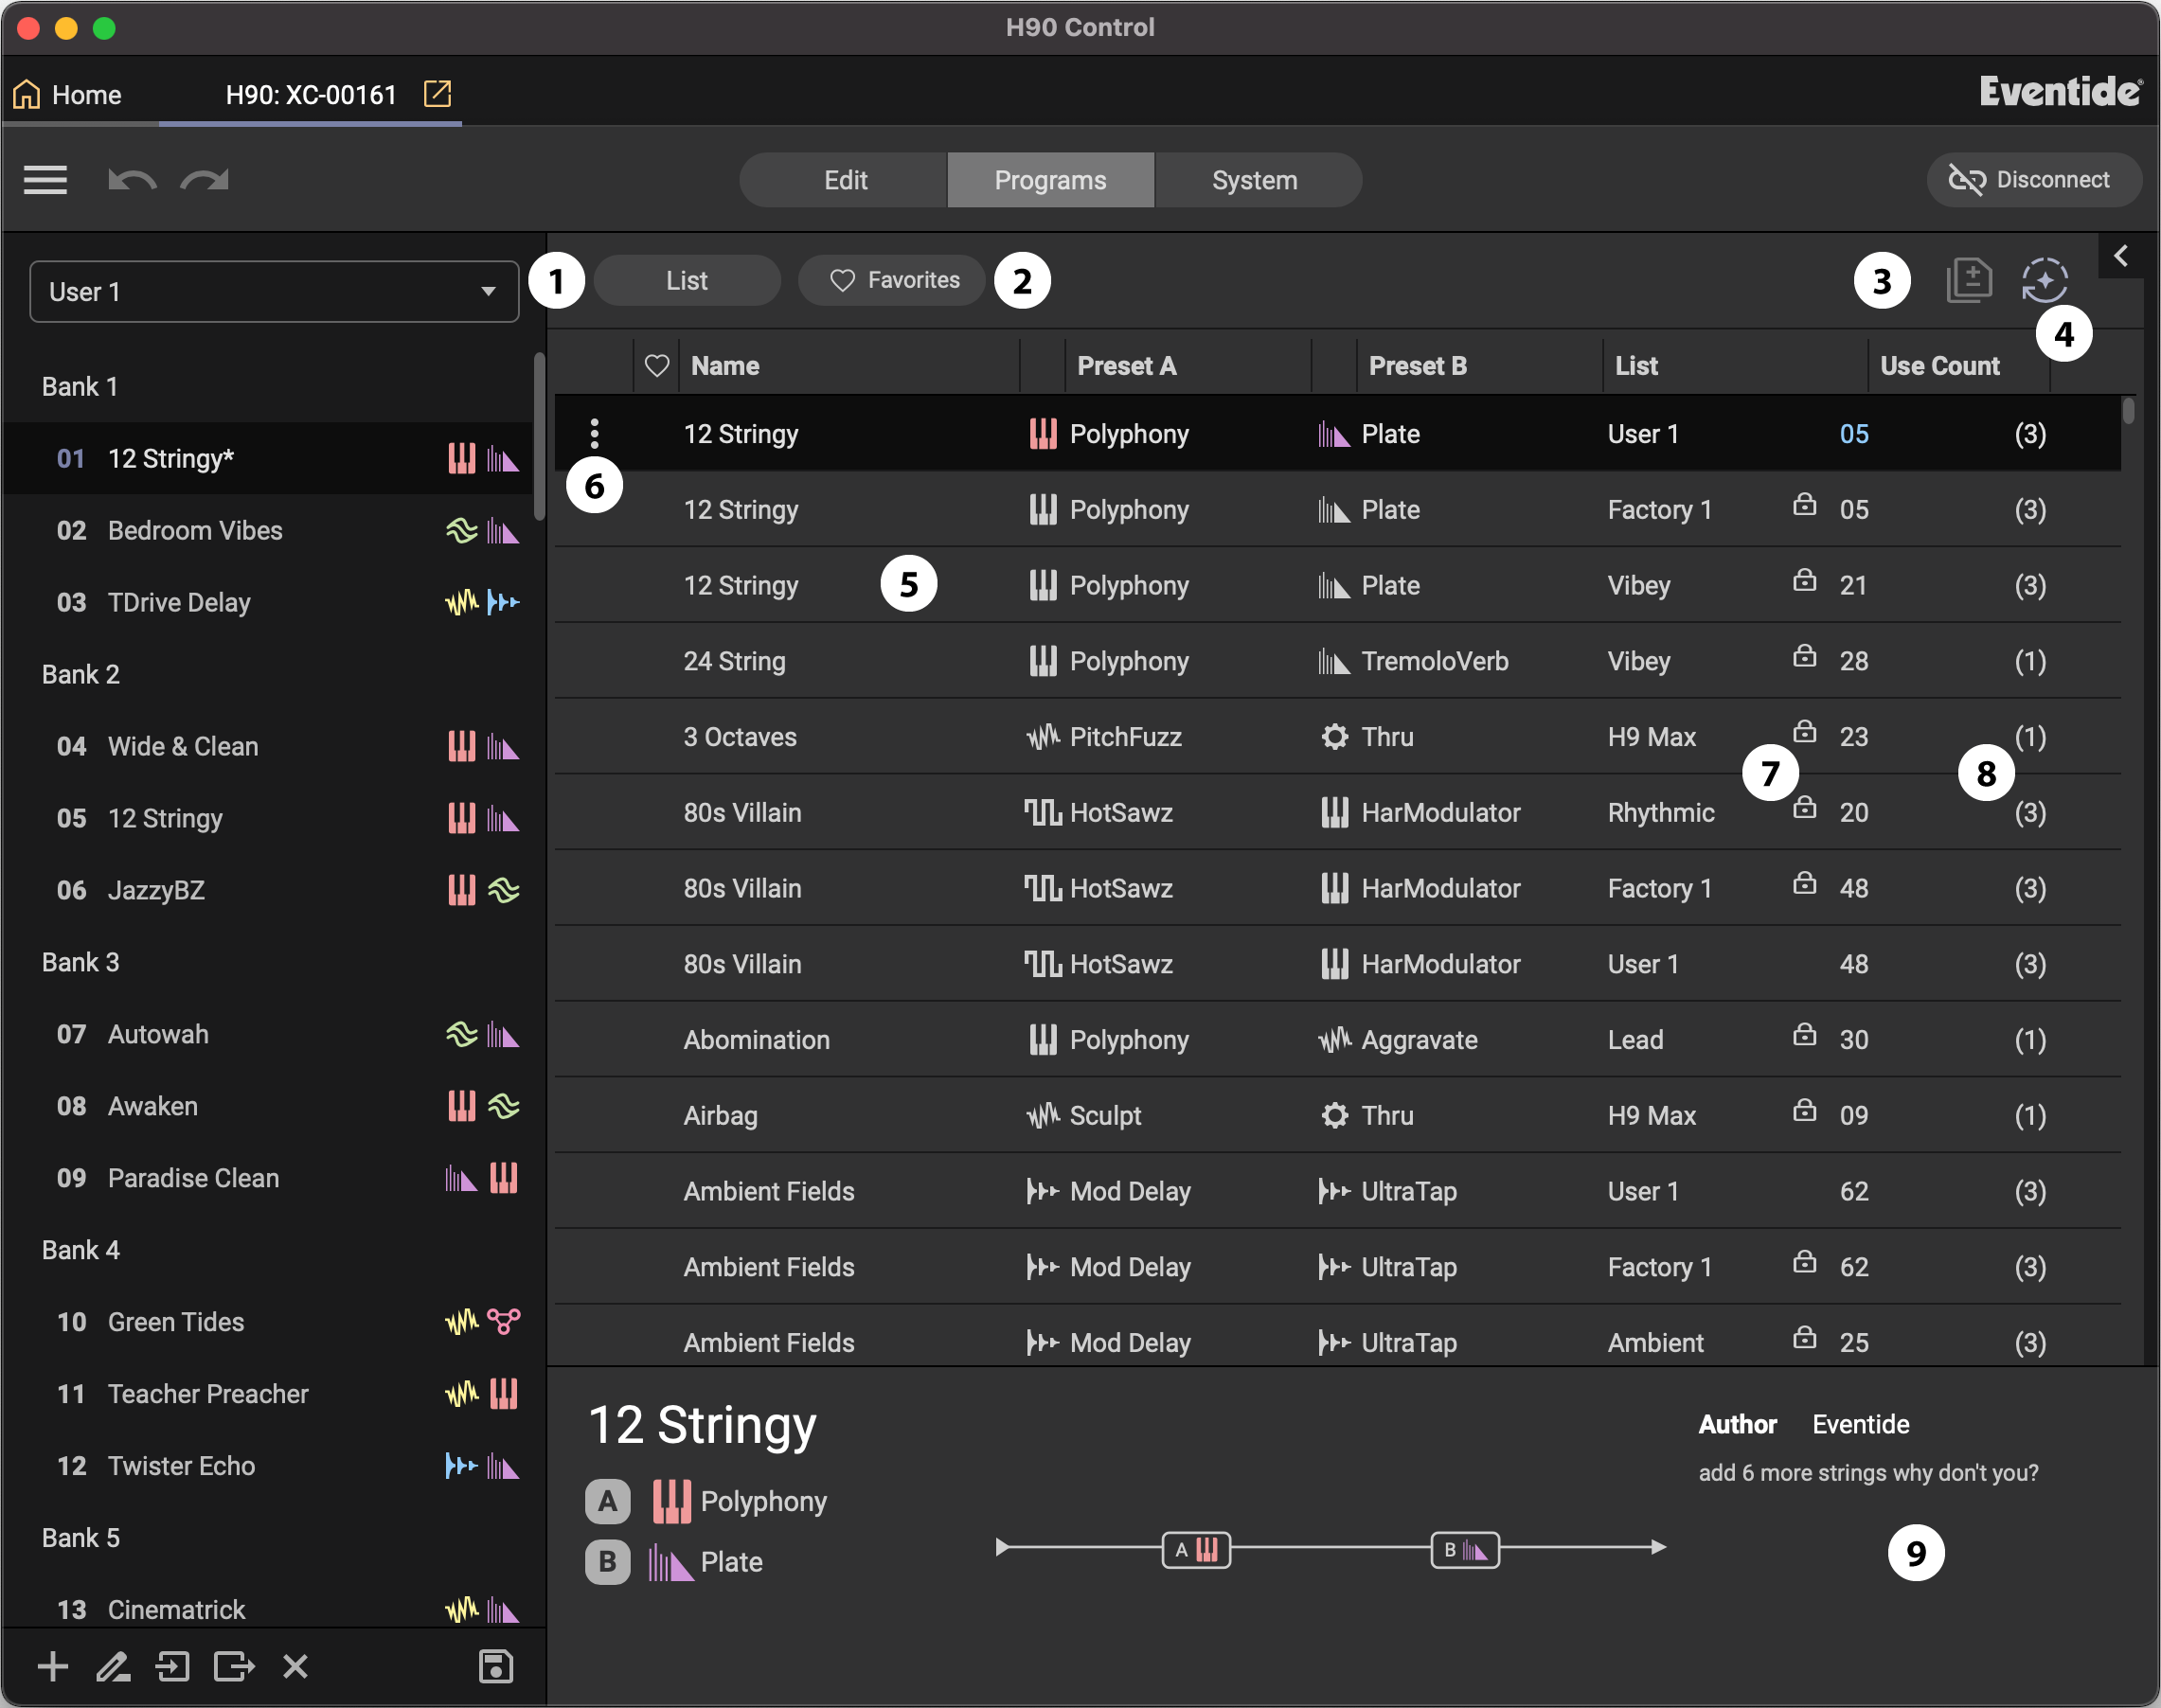Switch to the Programs tab
The image size is (2161, 1708).
tap(1050, 180)
